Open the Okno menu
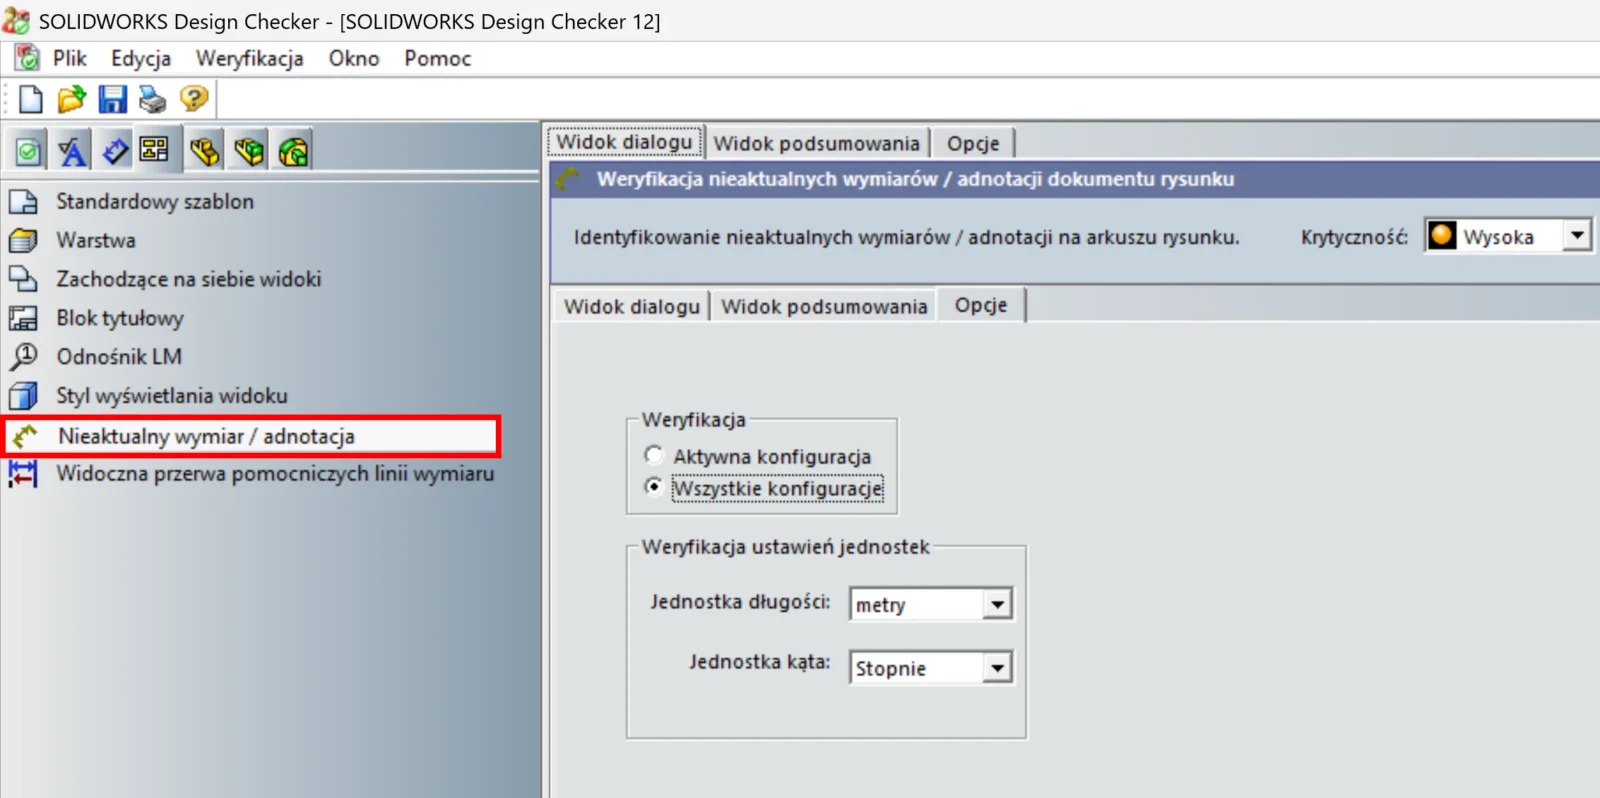This screenshot has height=798, width=1600. point(354,58)
